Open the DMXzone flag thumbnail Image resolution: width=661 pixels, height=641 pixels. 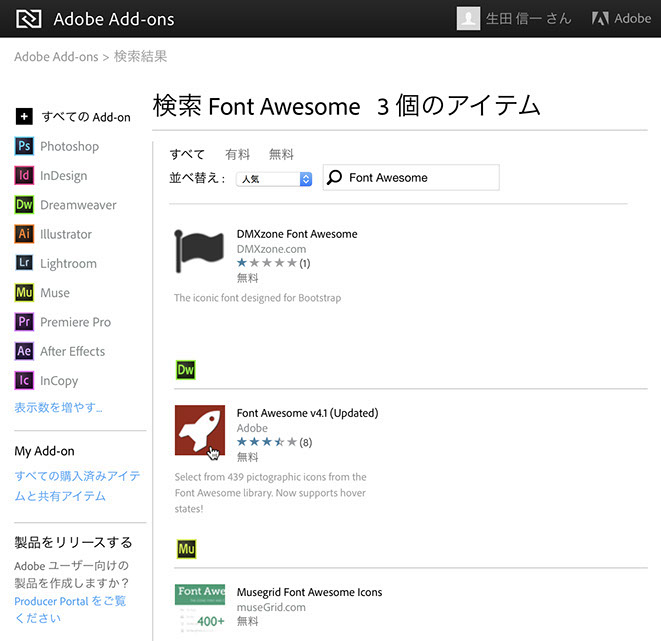click(x=199, y=252)
